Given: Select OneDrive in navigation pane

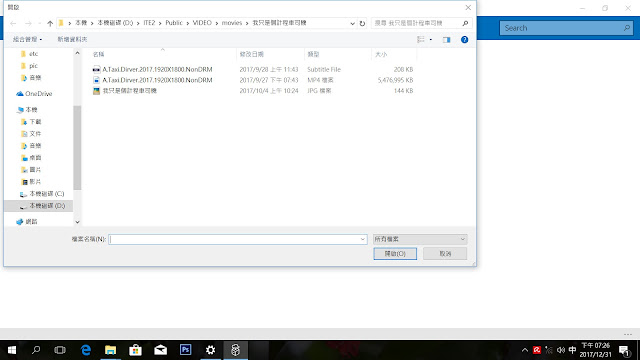Looking at the screenshot, I should (39, 93).
